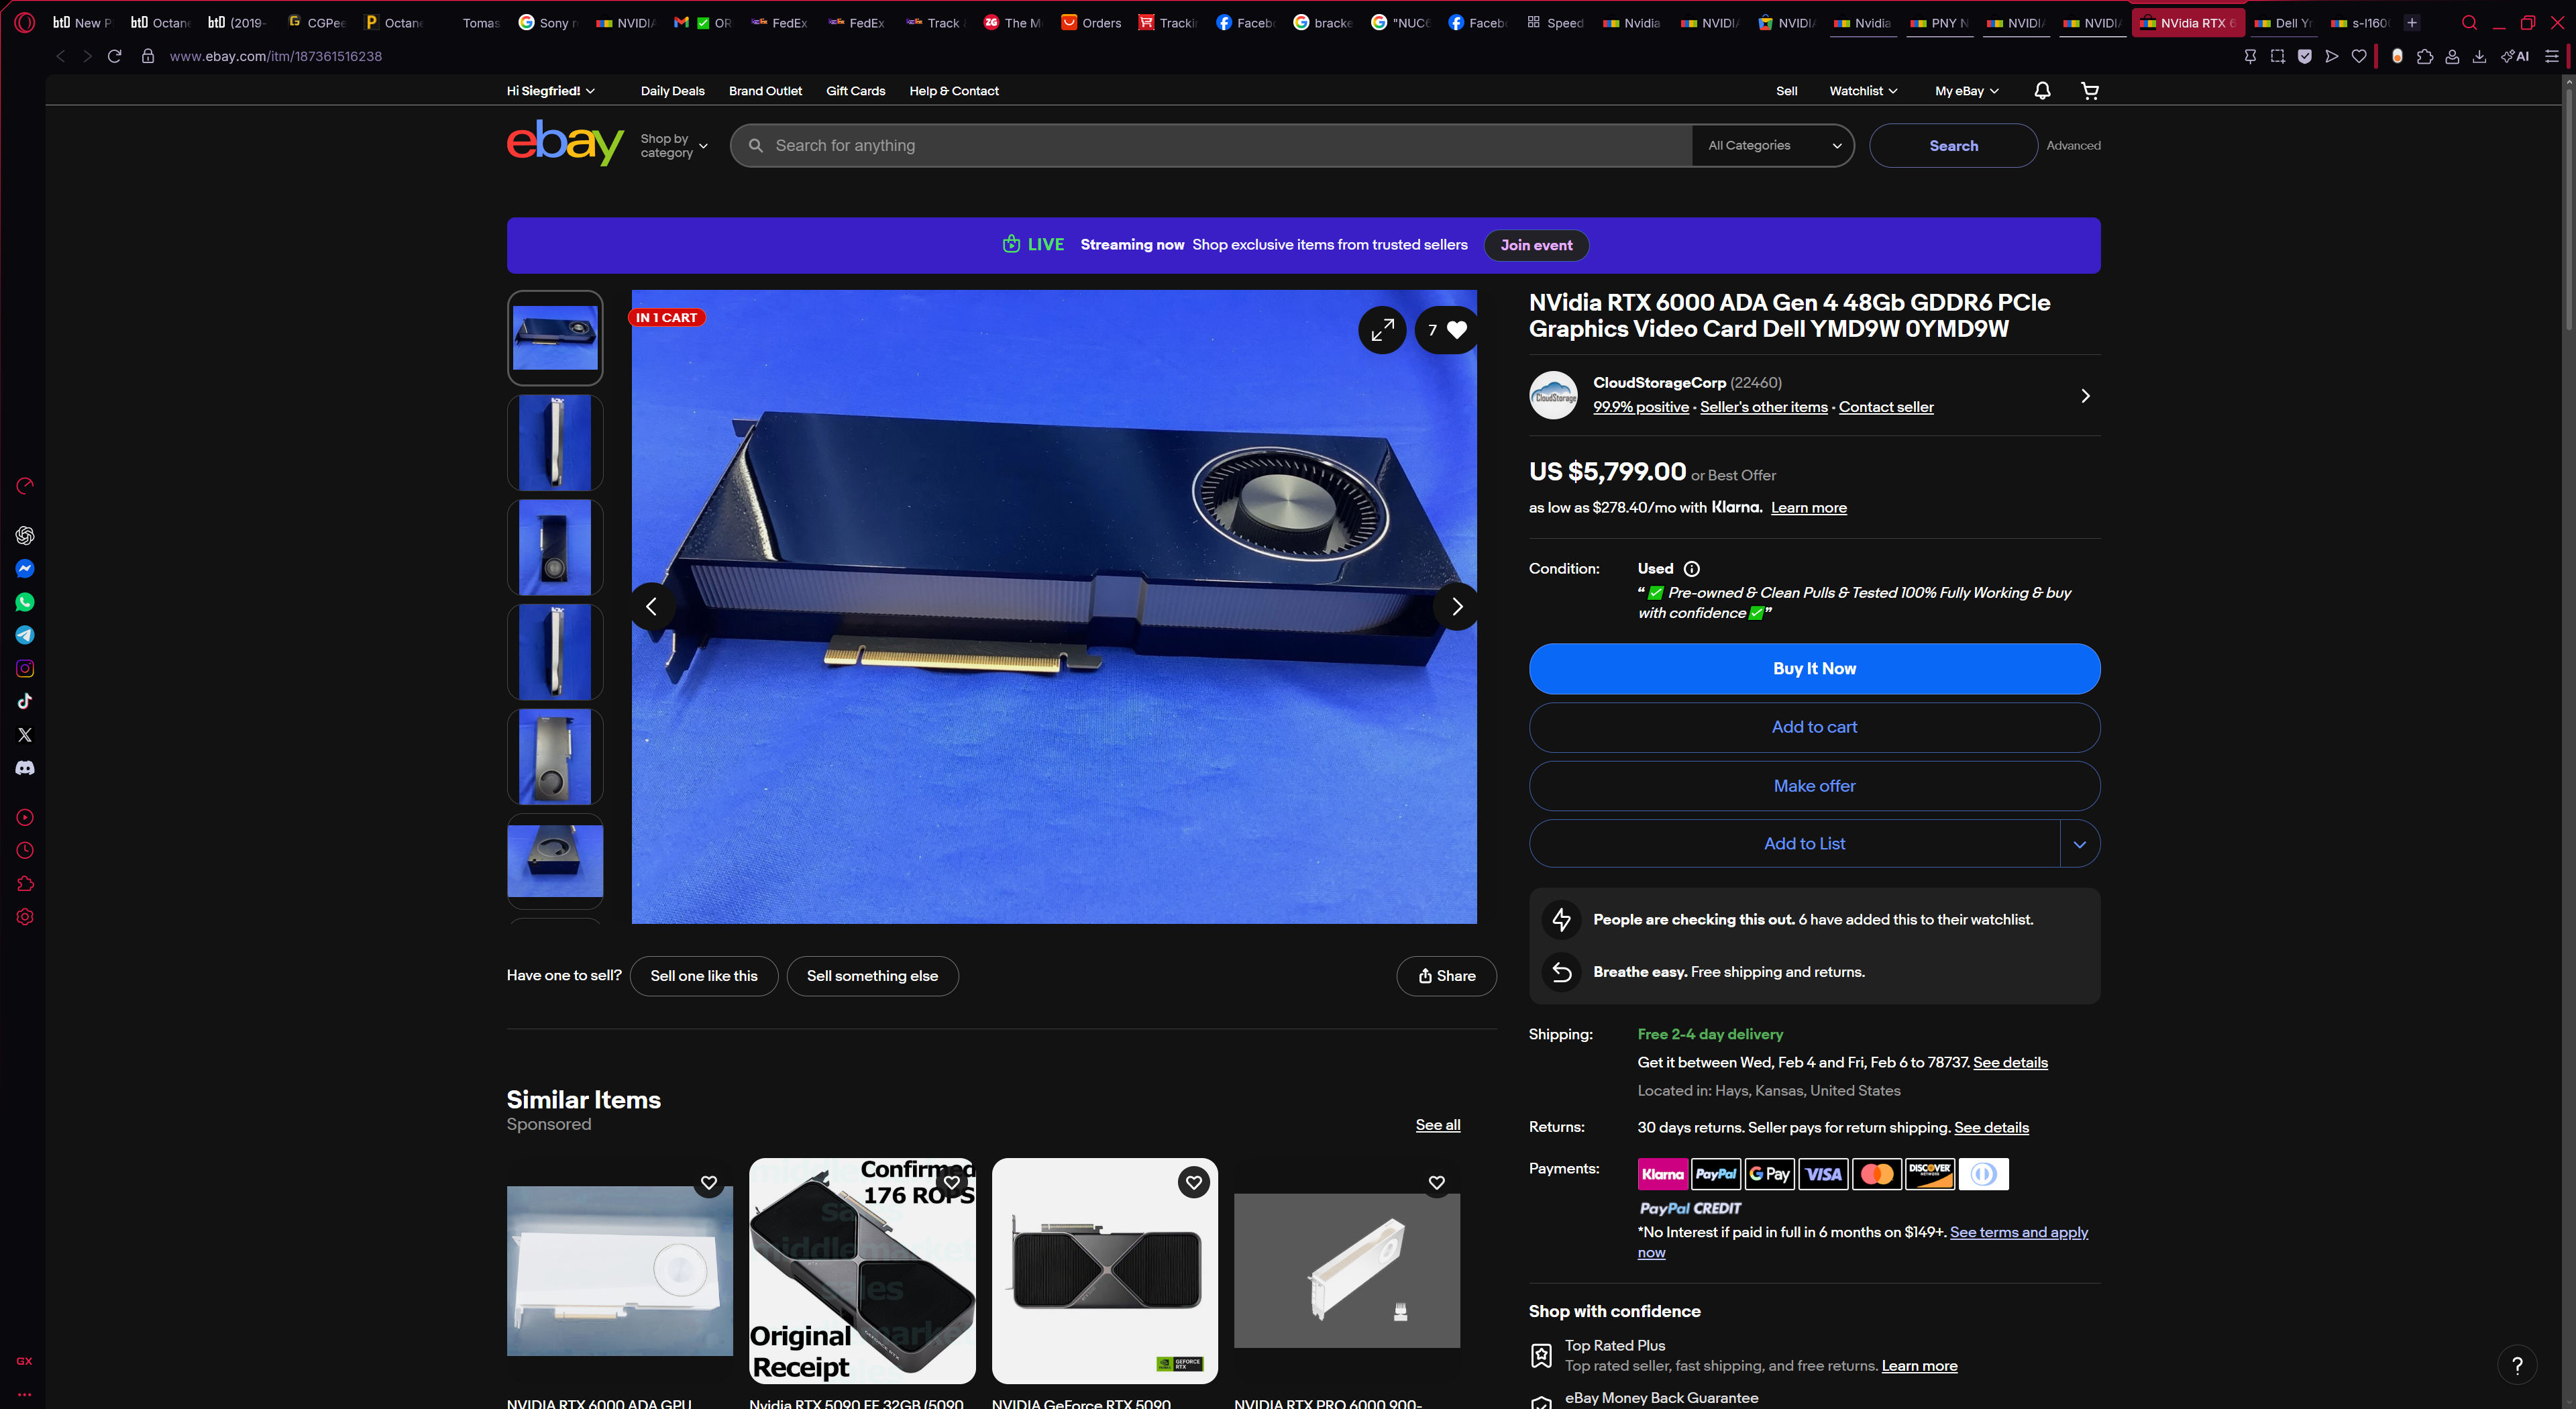This screenshot has height=1409, width=2576.
Task: Favorite the first similar item RTX 6000 ADA
Action: point(709,1182)
